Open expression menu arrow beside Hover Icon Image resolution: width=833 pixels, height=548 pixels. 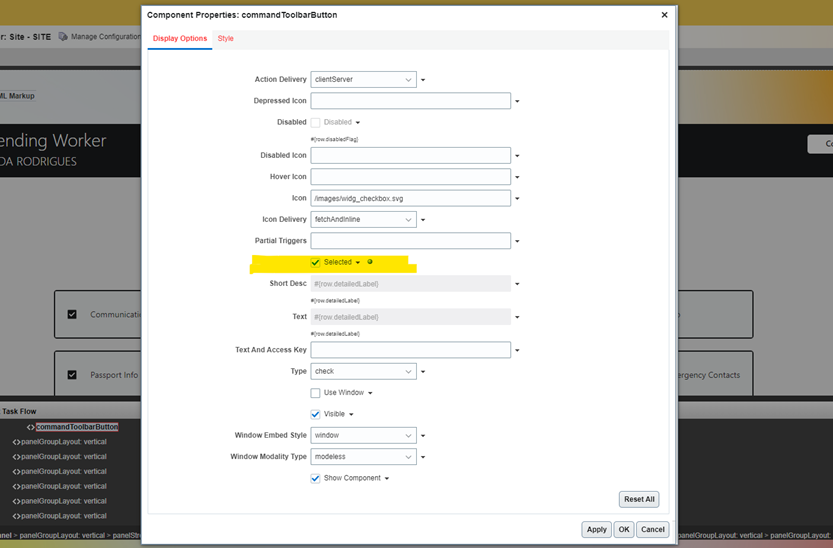pos(517,177)
